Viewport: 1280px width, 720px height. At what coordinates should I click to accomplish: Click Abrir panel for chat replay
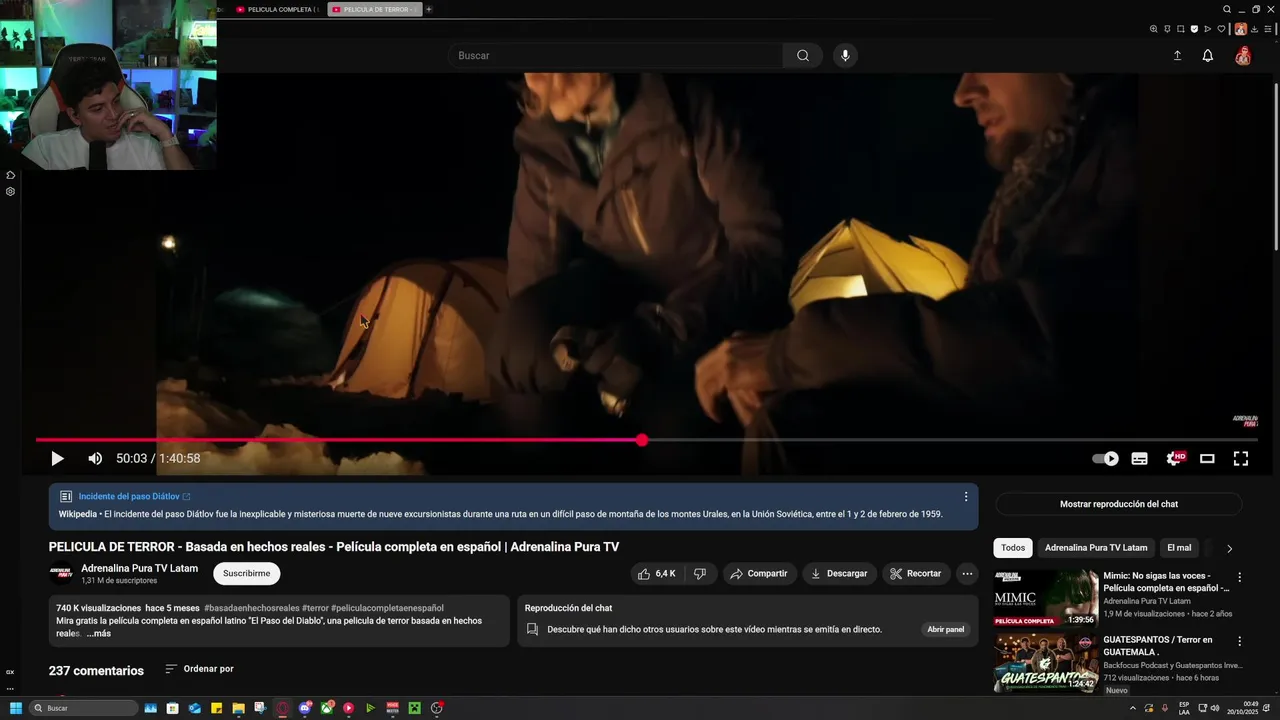946,630
